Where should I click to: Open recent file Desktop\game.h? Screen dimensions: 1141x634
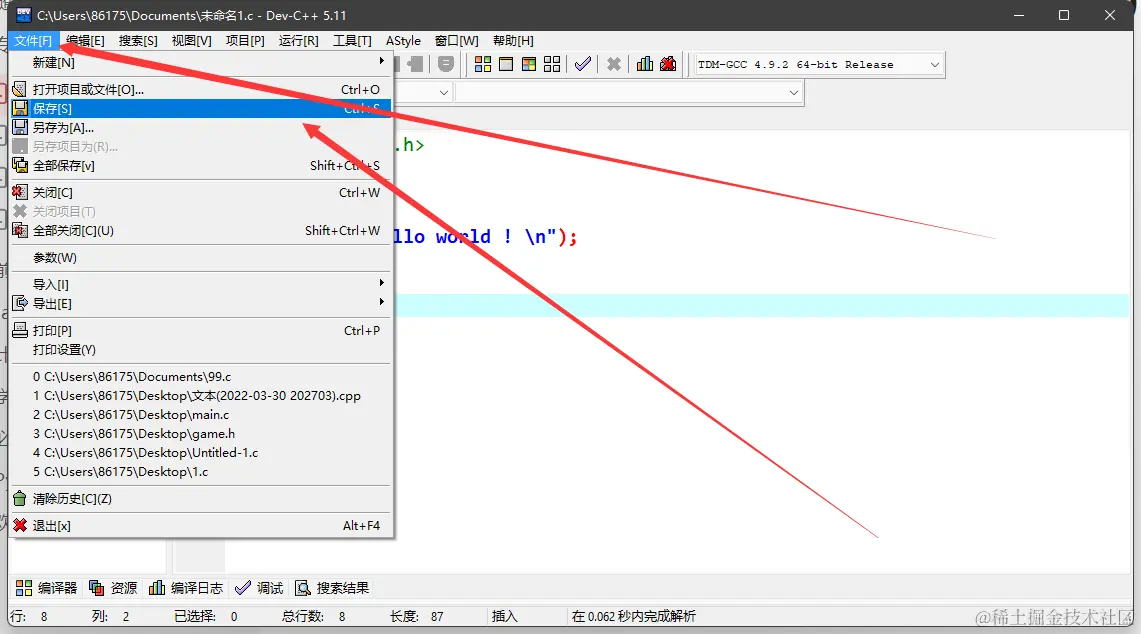click(x=200, y=433)
